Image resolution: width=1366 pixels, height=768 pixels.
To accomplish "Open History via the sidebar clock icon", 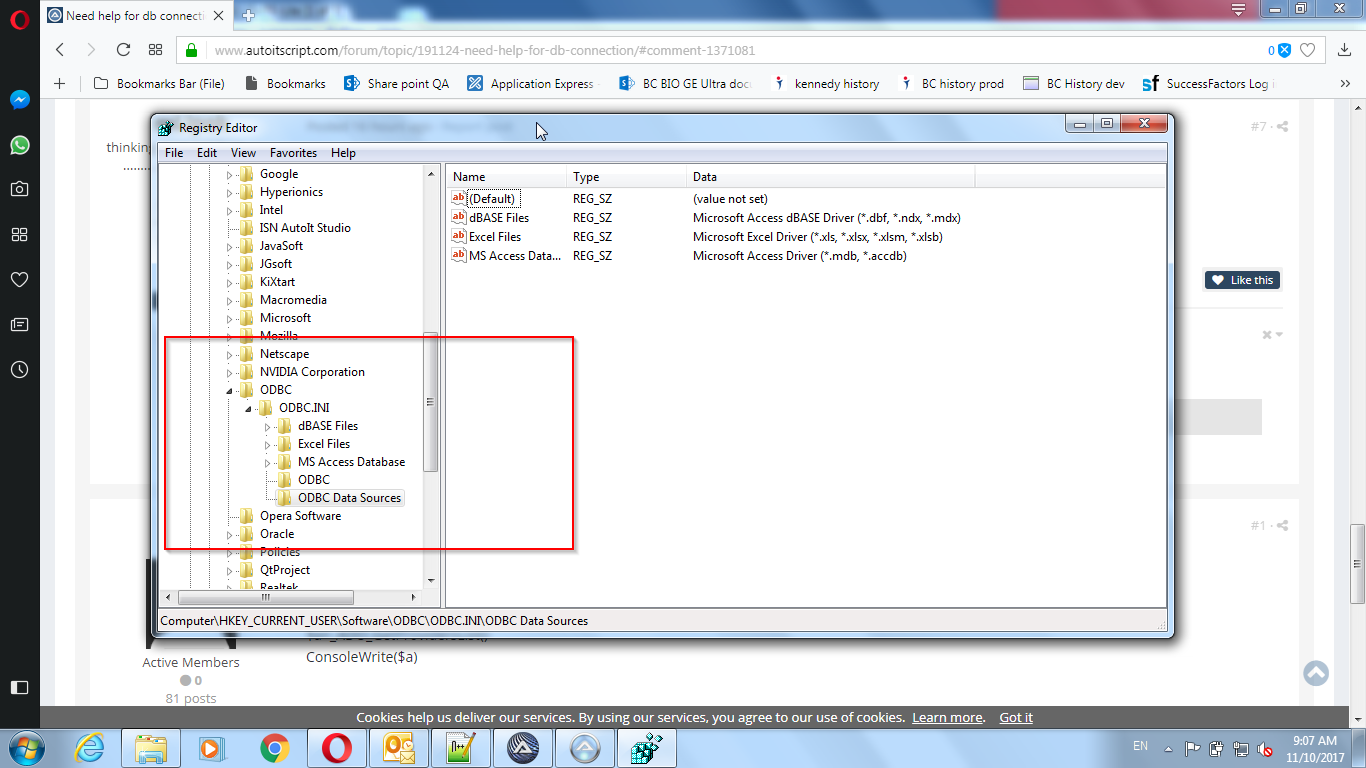I will click(x=19, y=369).
